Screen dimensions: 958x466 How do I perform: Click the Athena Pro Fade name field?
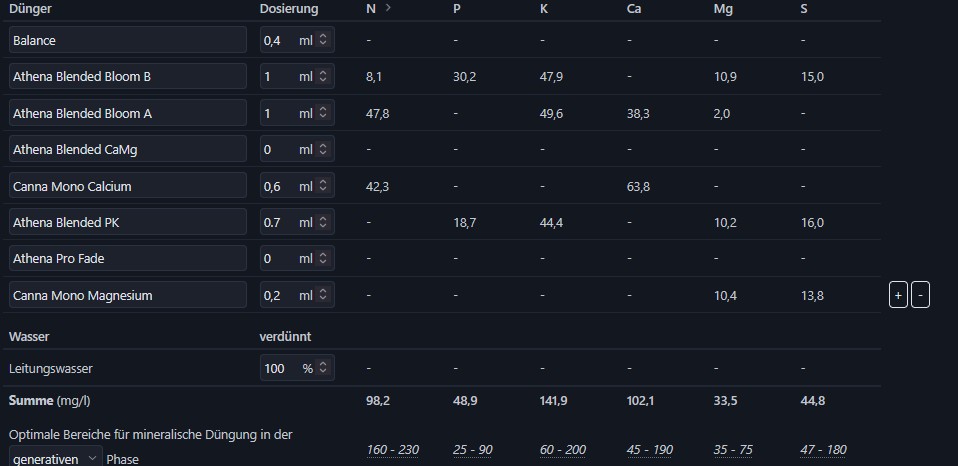[x=128, y=258]
